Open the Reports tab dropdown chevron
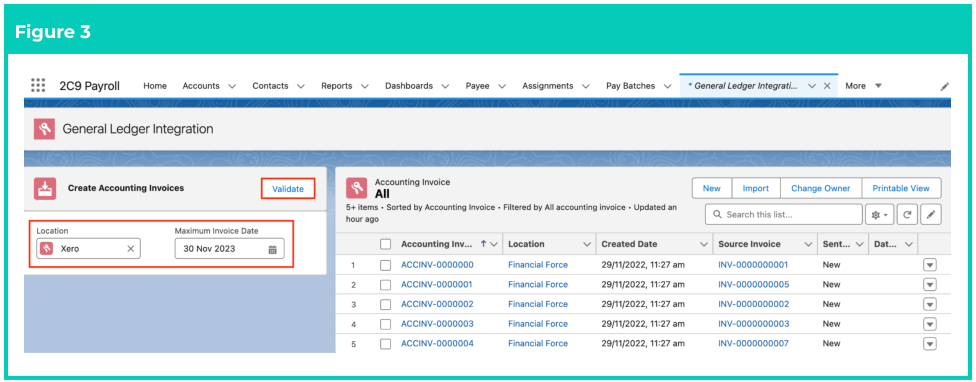976x382 pixels. pos(365,86)
